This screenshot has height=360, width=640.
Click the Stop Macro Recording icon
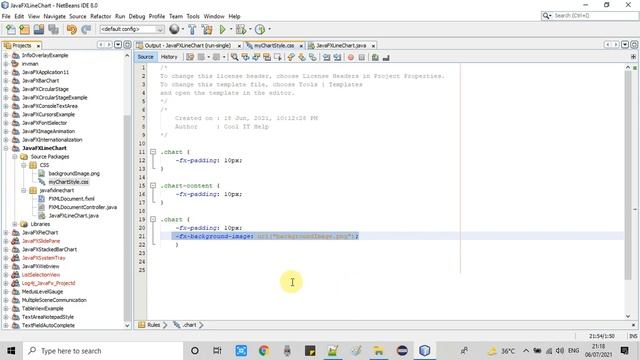362,58
